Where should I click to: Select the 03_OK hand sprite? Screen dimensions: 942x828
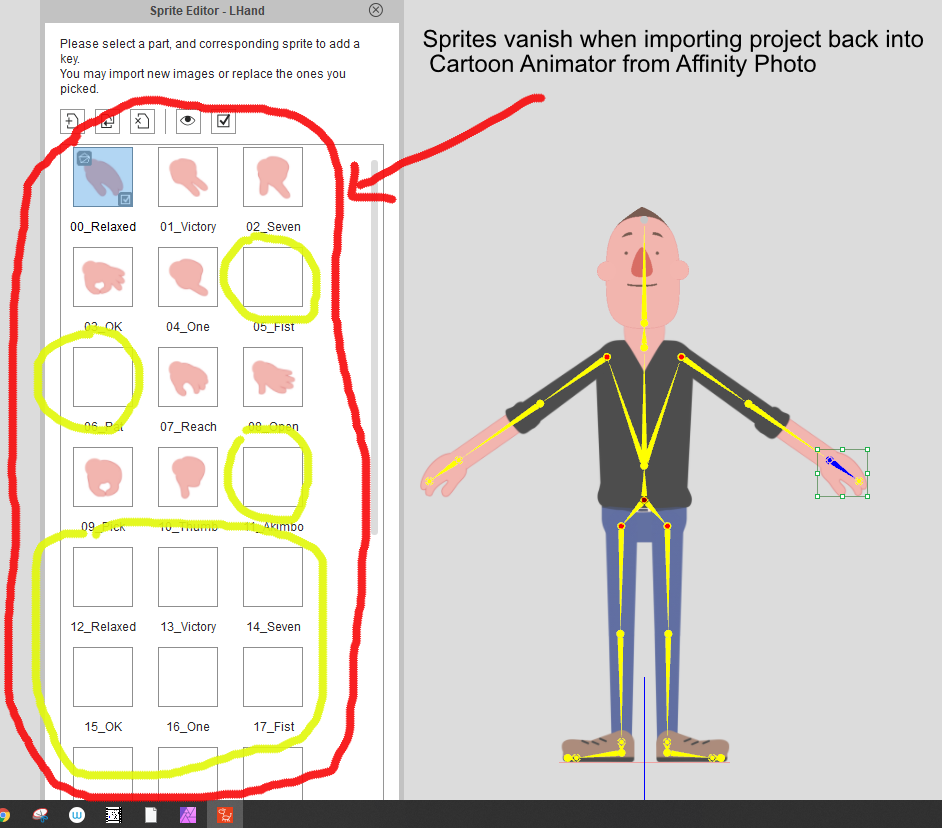click(x=103, y=277)
